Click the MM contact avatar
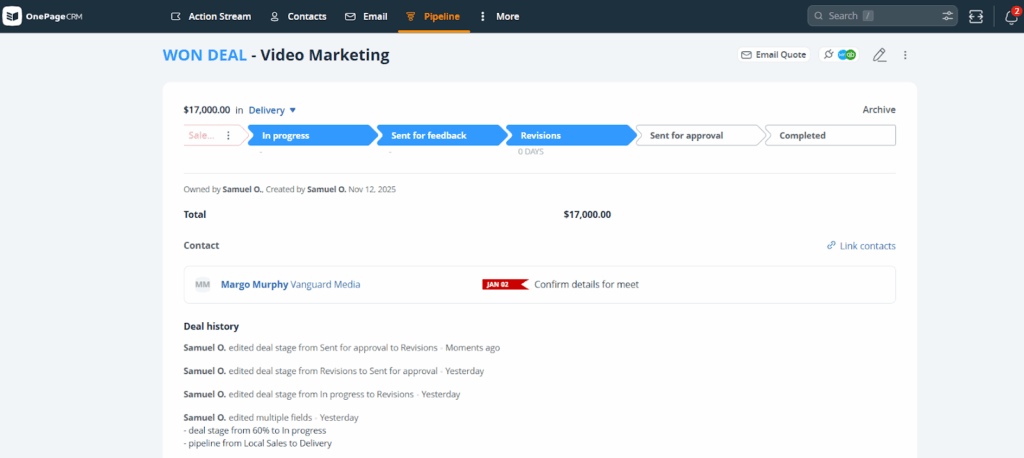Image resolution: width=1024 pixels, height=458 pixels. click(x=203, y=284)
